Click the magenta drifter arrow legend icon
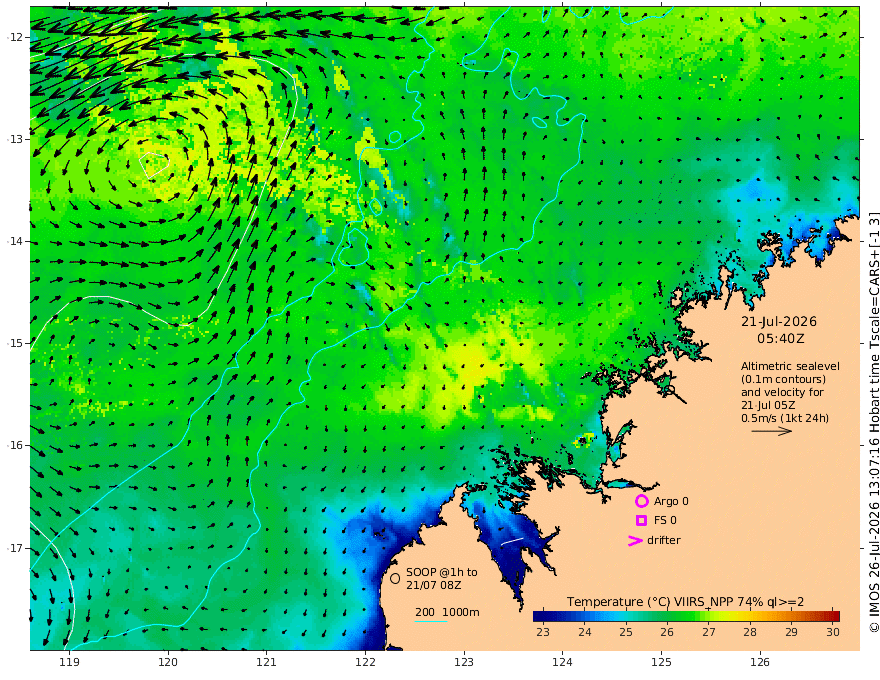Viewport: 880px width, 680px height. click(x=635, y=541)
